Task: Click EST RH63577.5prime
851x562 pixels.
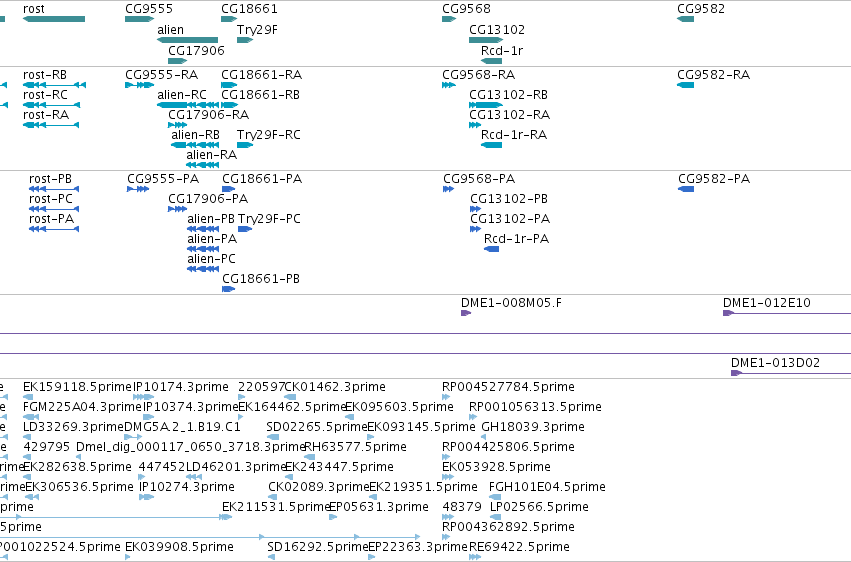Action: (x=355, y=448)
